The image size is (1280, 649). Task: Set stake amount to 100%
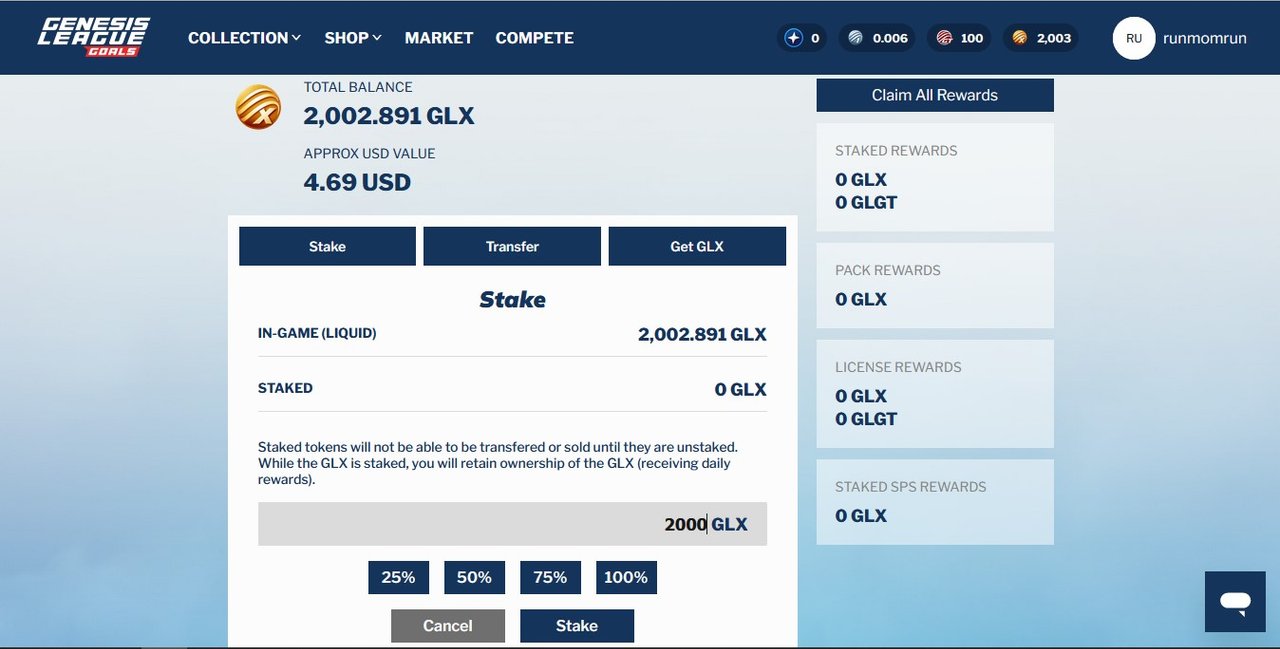click(x=626, y=577)
